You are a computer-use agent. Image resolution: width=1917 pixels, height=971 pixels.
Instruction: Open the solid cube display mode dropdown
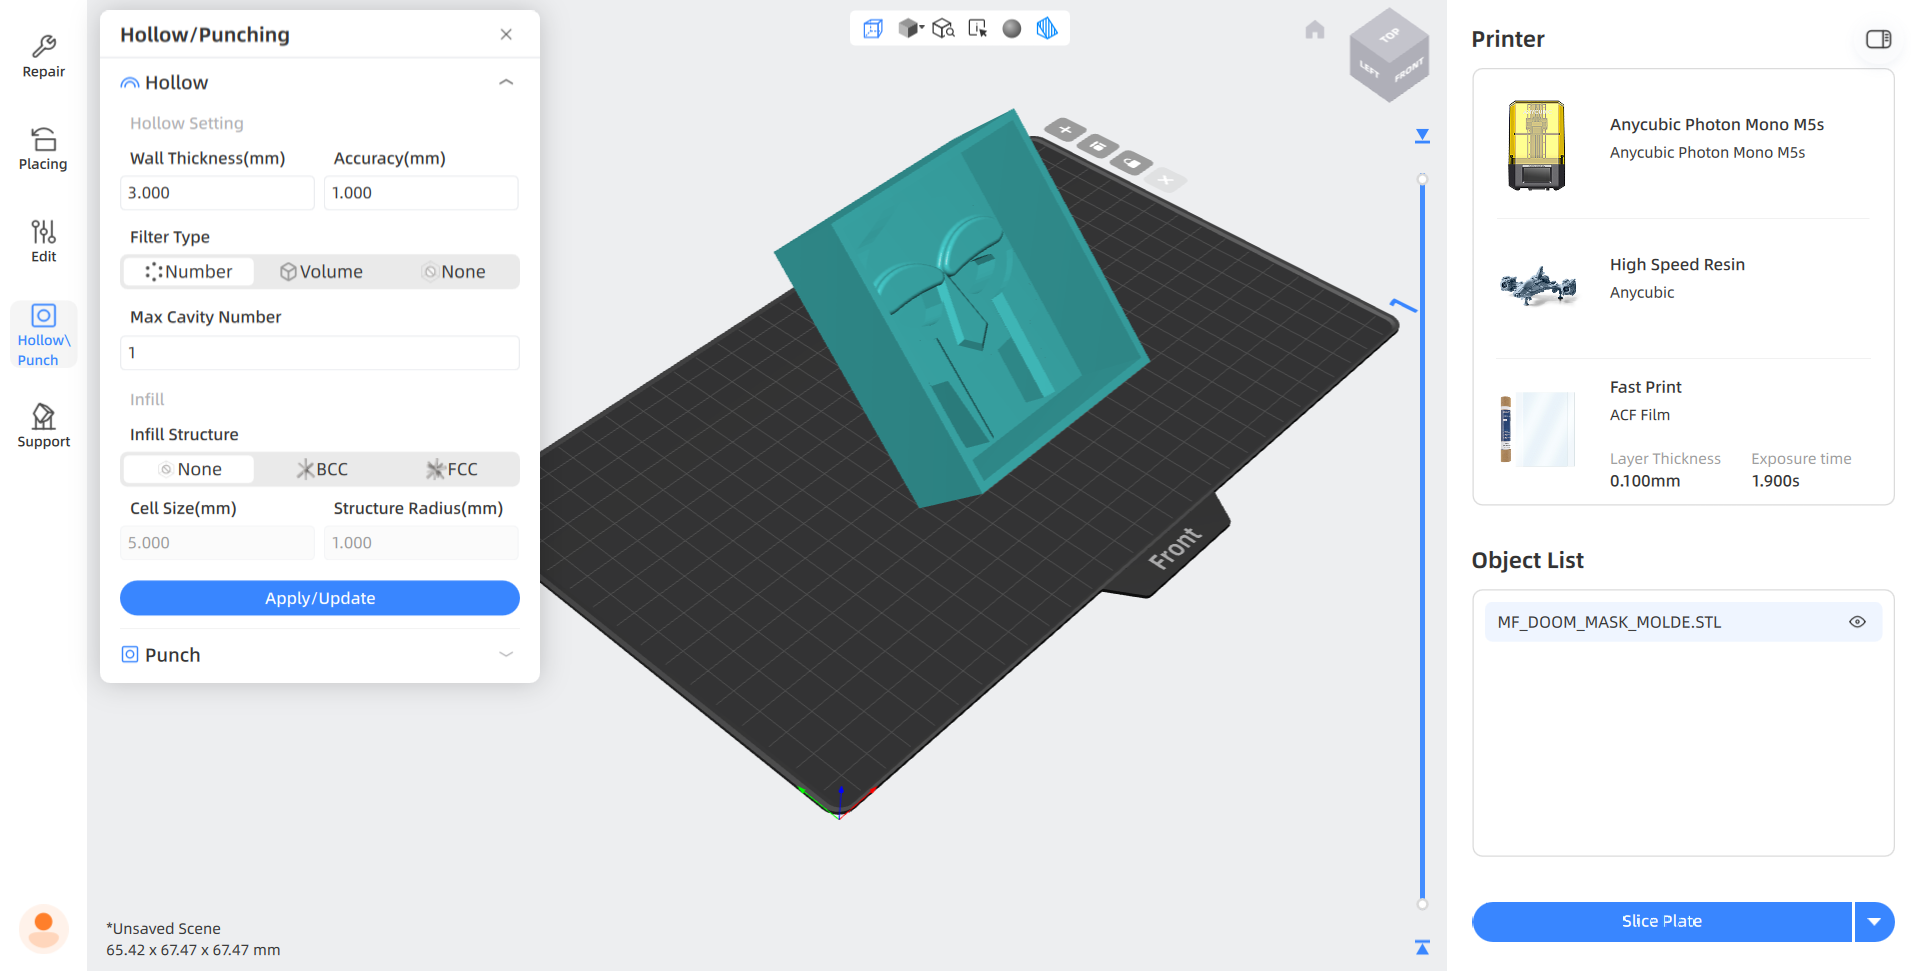pyautogui.click(x=910, y=28)
